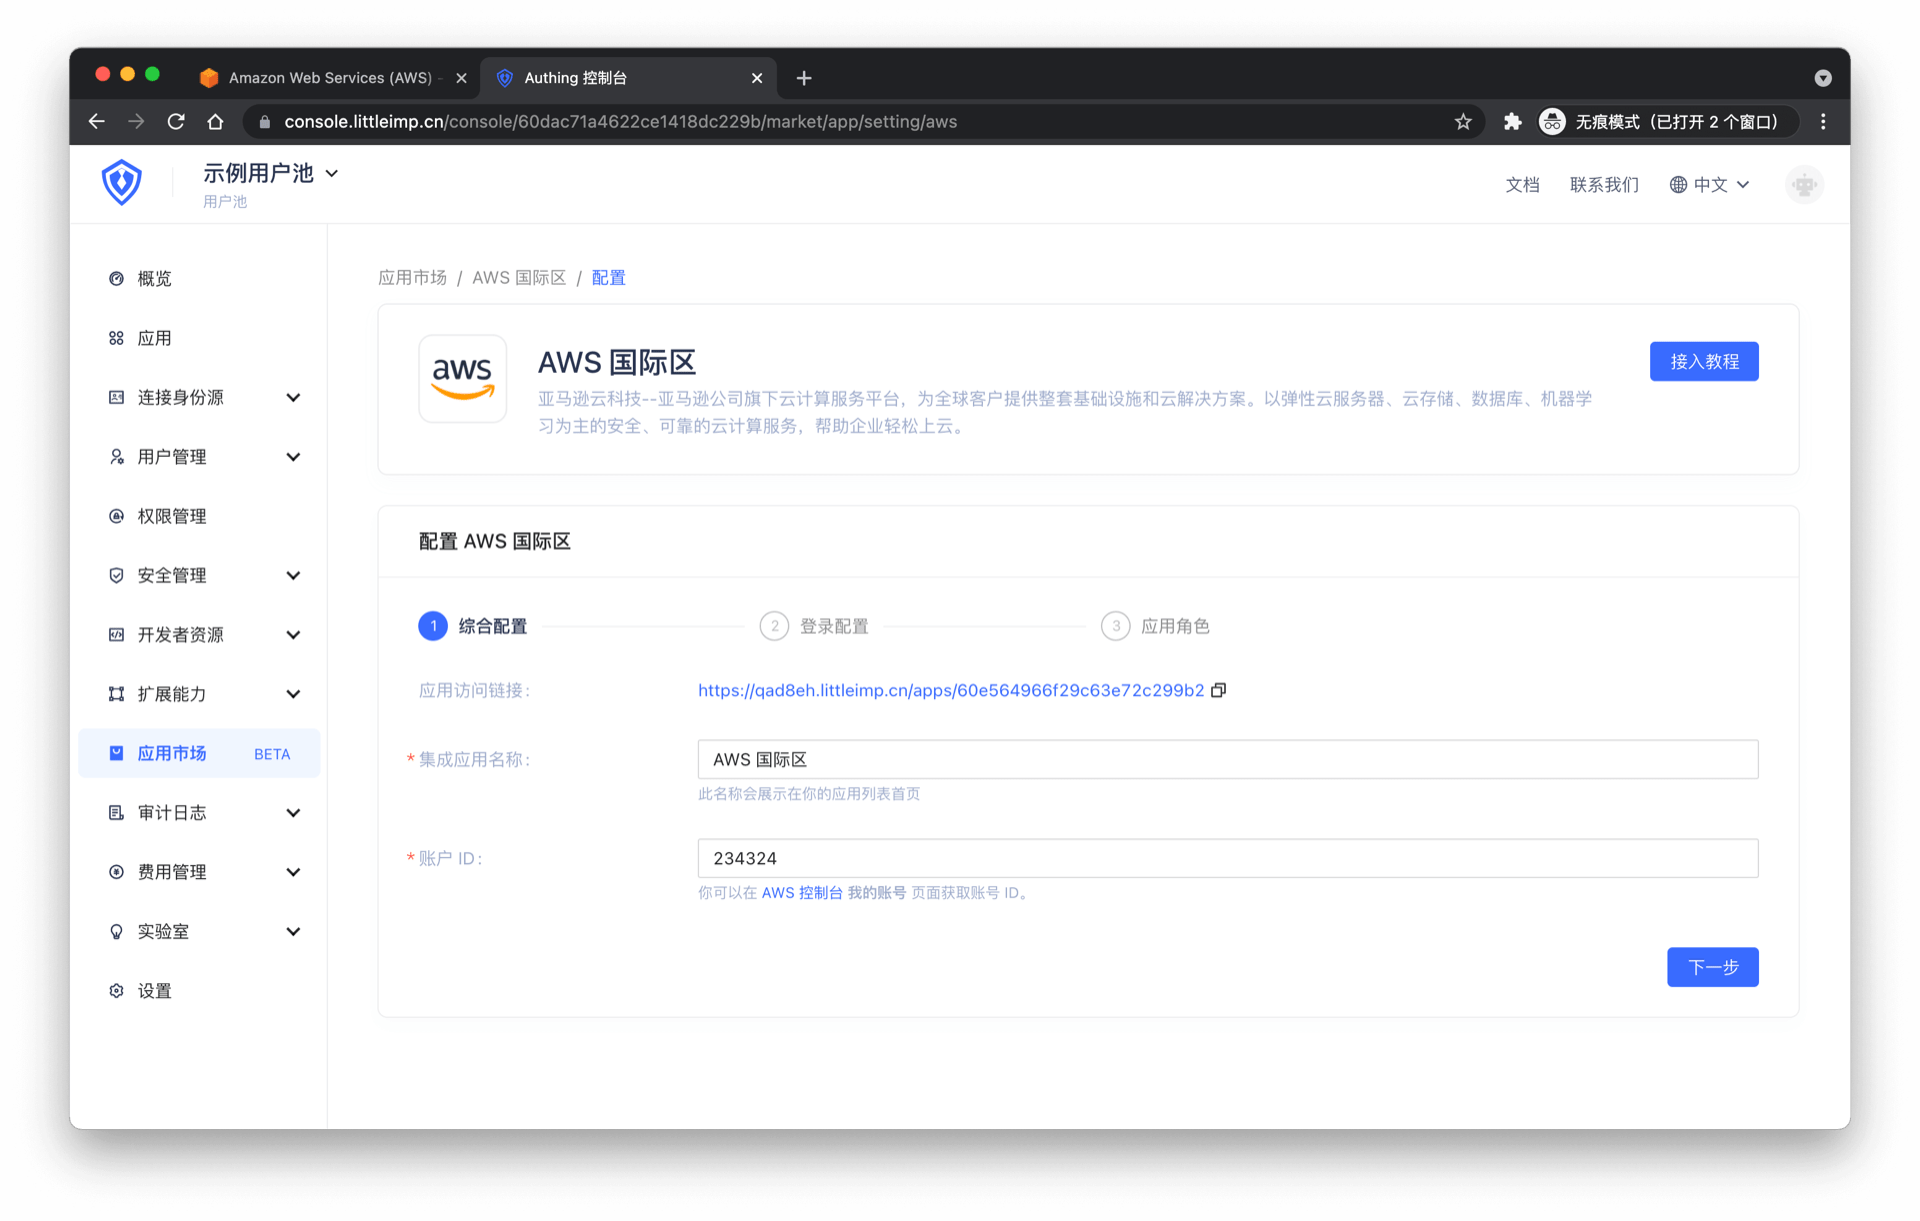Open the Chrome three-dot menu
Screen dimensions: 1920x1221
tap(1823, 122)
